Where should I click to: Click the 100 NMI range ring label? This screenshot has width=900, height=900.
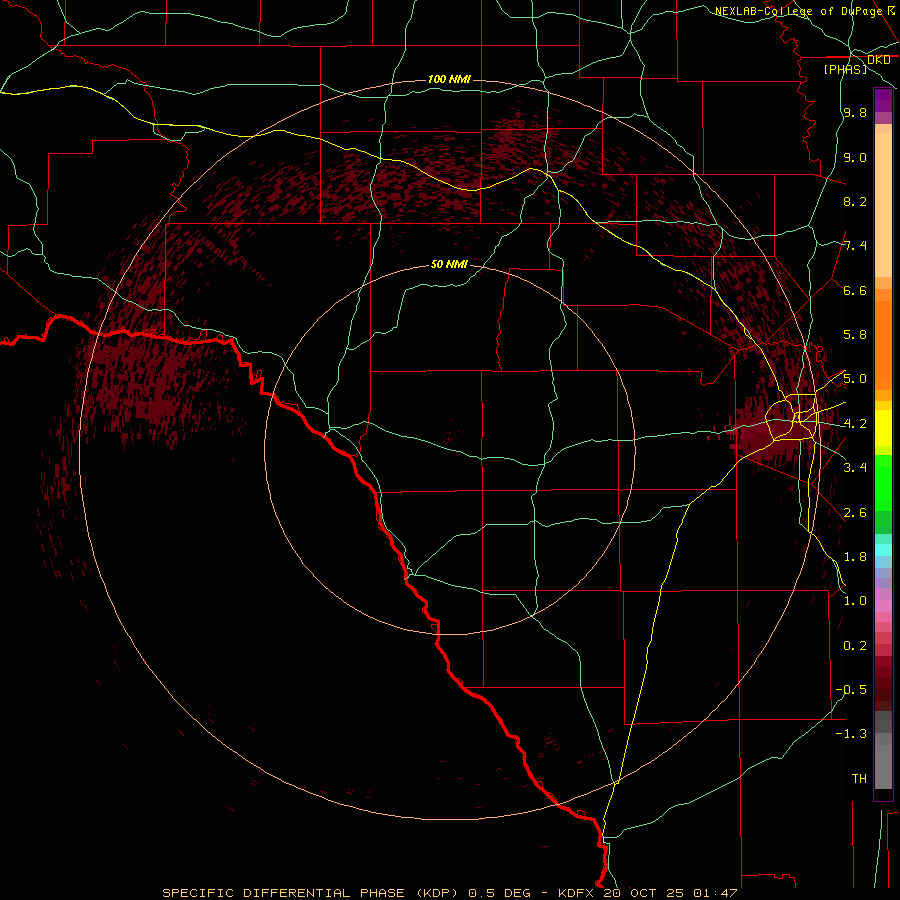click(x=449, y=79)
